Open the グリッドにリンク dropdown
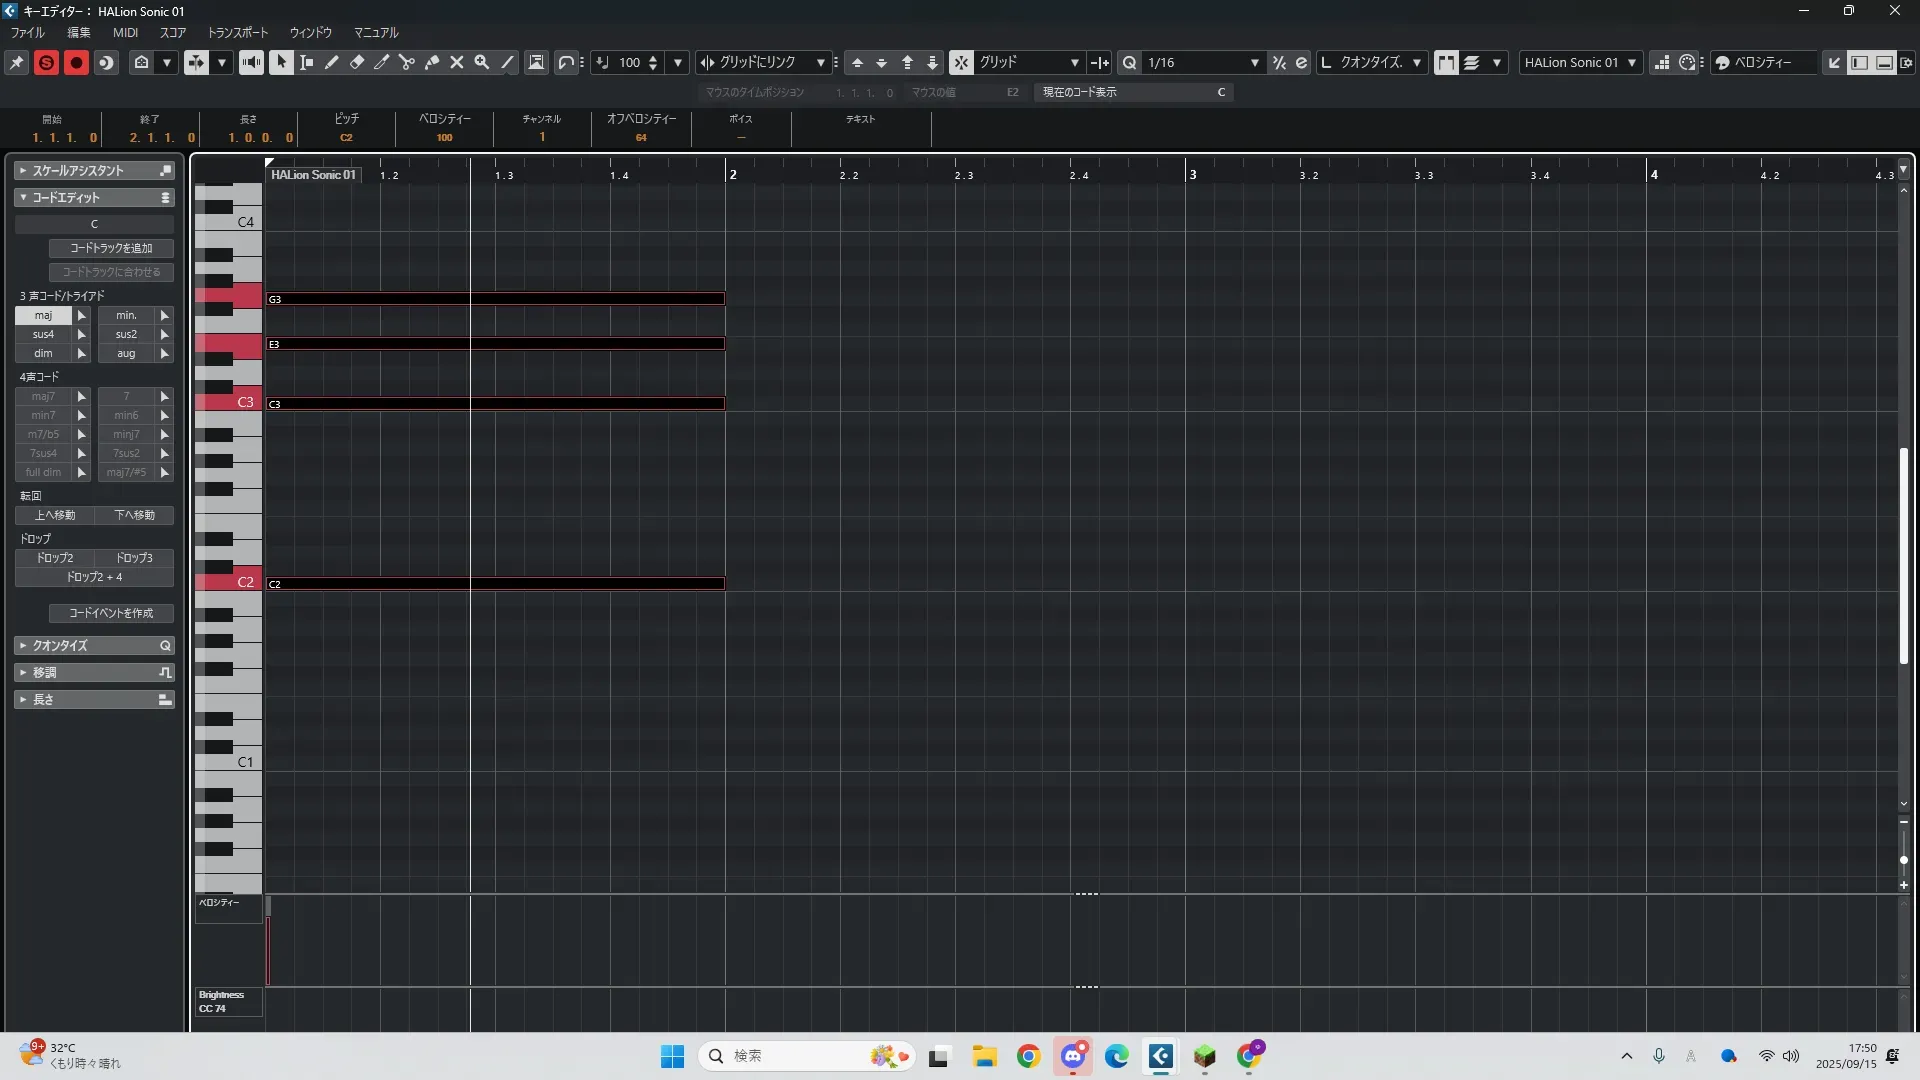Image resolution: width=1920 pixels, height=1080 pixels. coord(820,62)
